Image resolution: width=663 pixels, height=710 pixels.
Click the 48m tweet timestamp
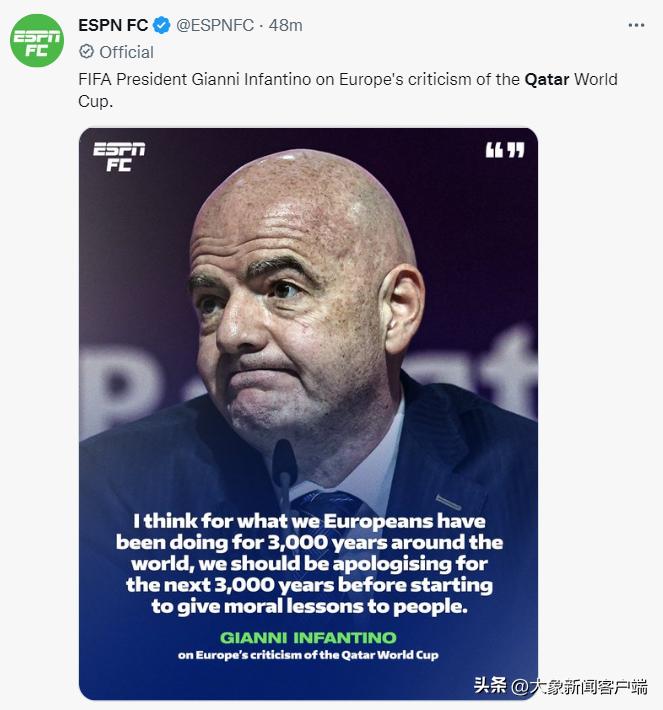(x=285, y=25)
